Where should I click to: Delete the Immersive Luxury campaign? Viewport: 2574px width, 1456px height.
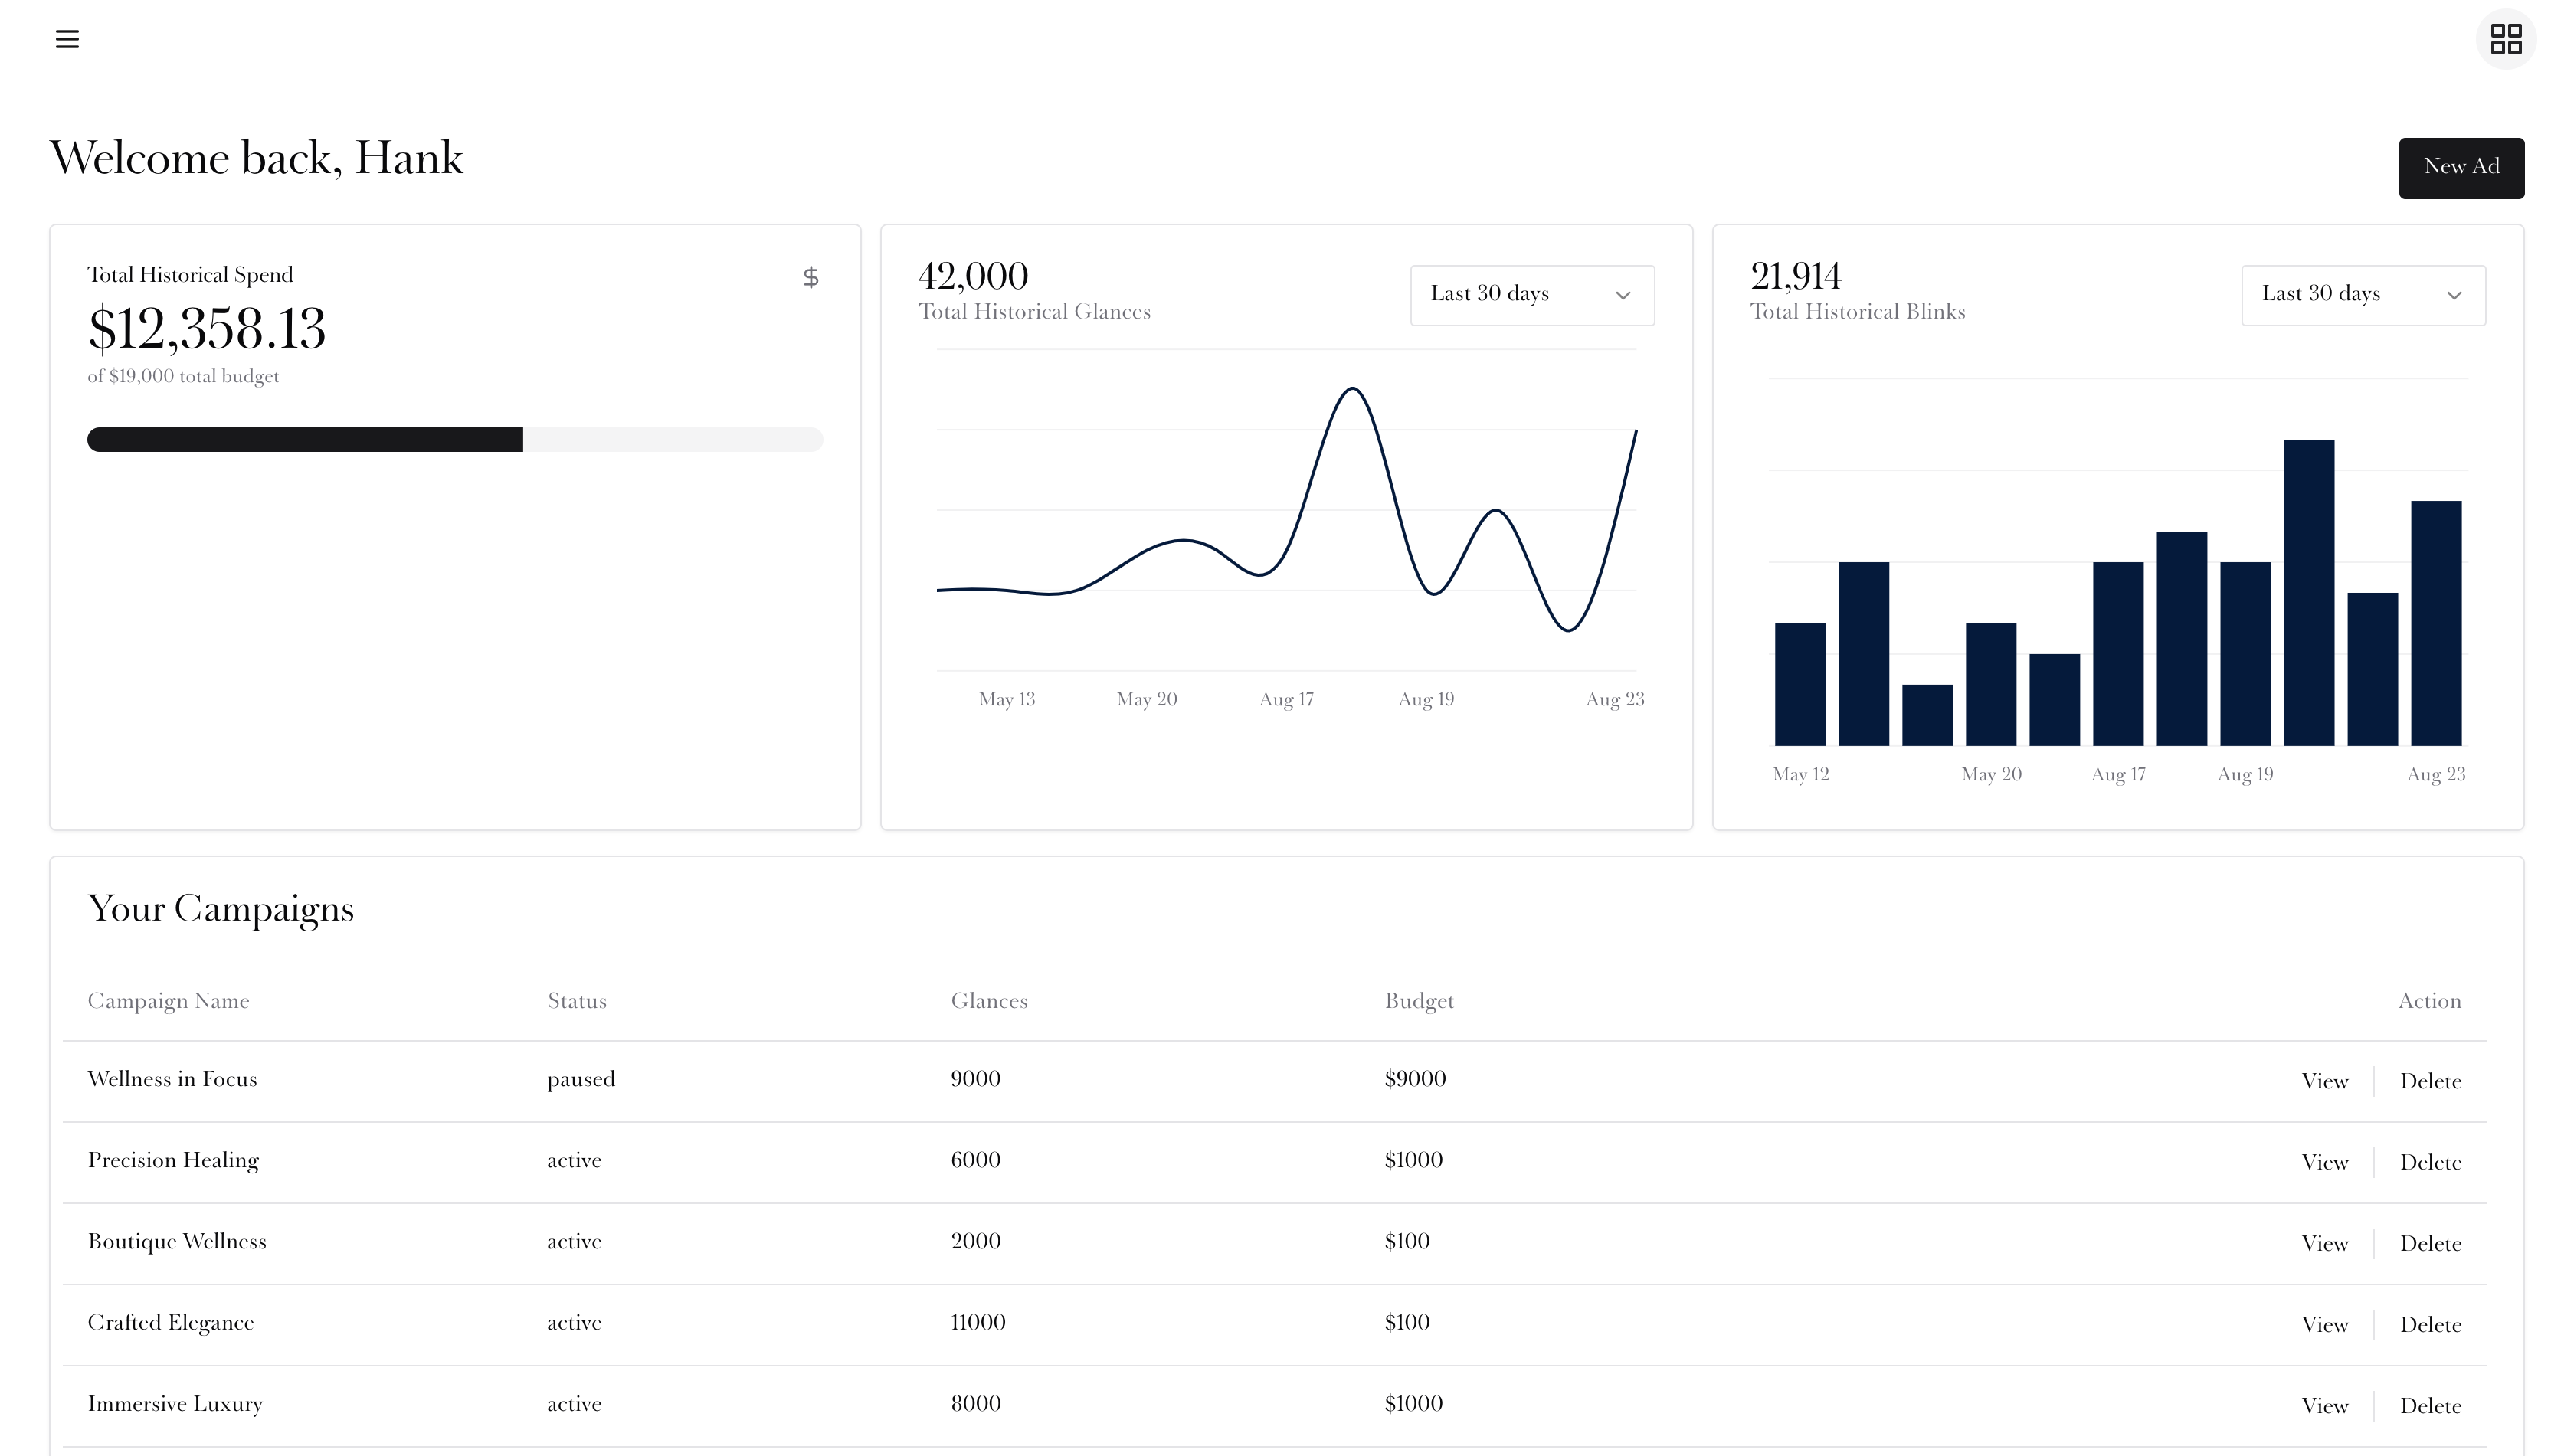tap(2430, 1405)
